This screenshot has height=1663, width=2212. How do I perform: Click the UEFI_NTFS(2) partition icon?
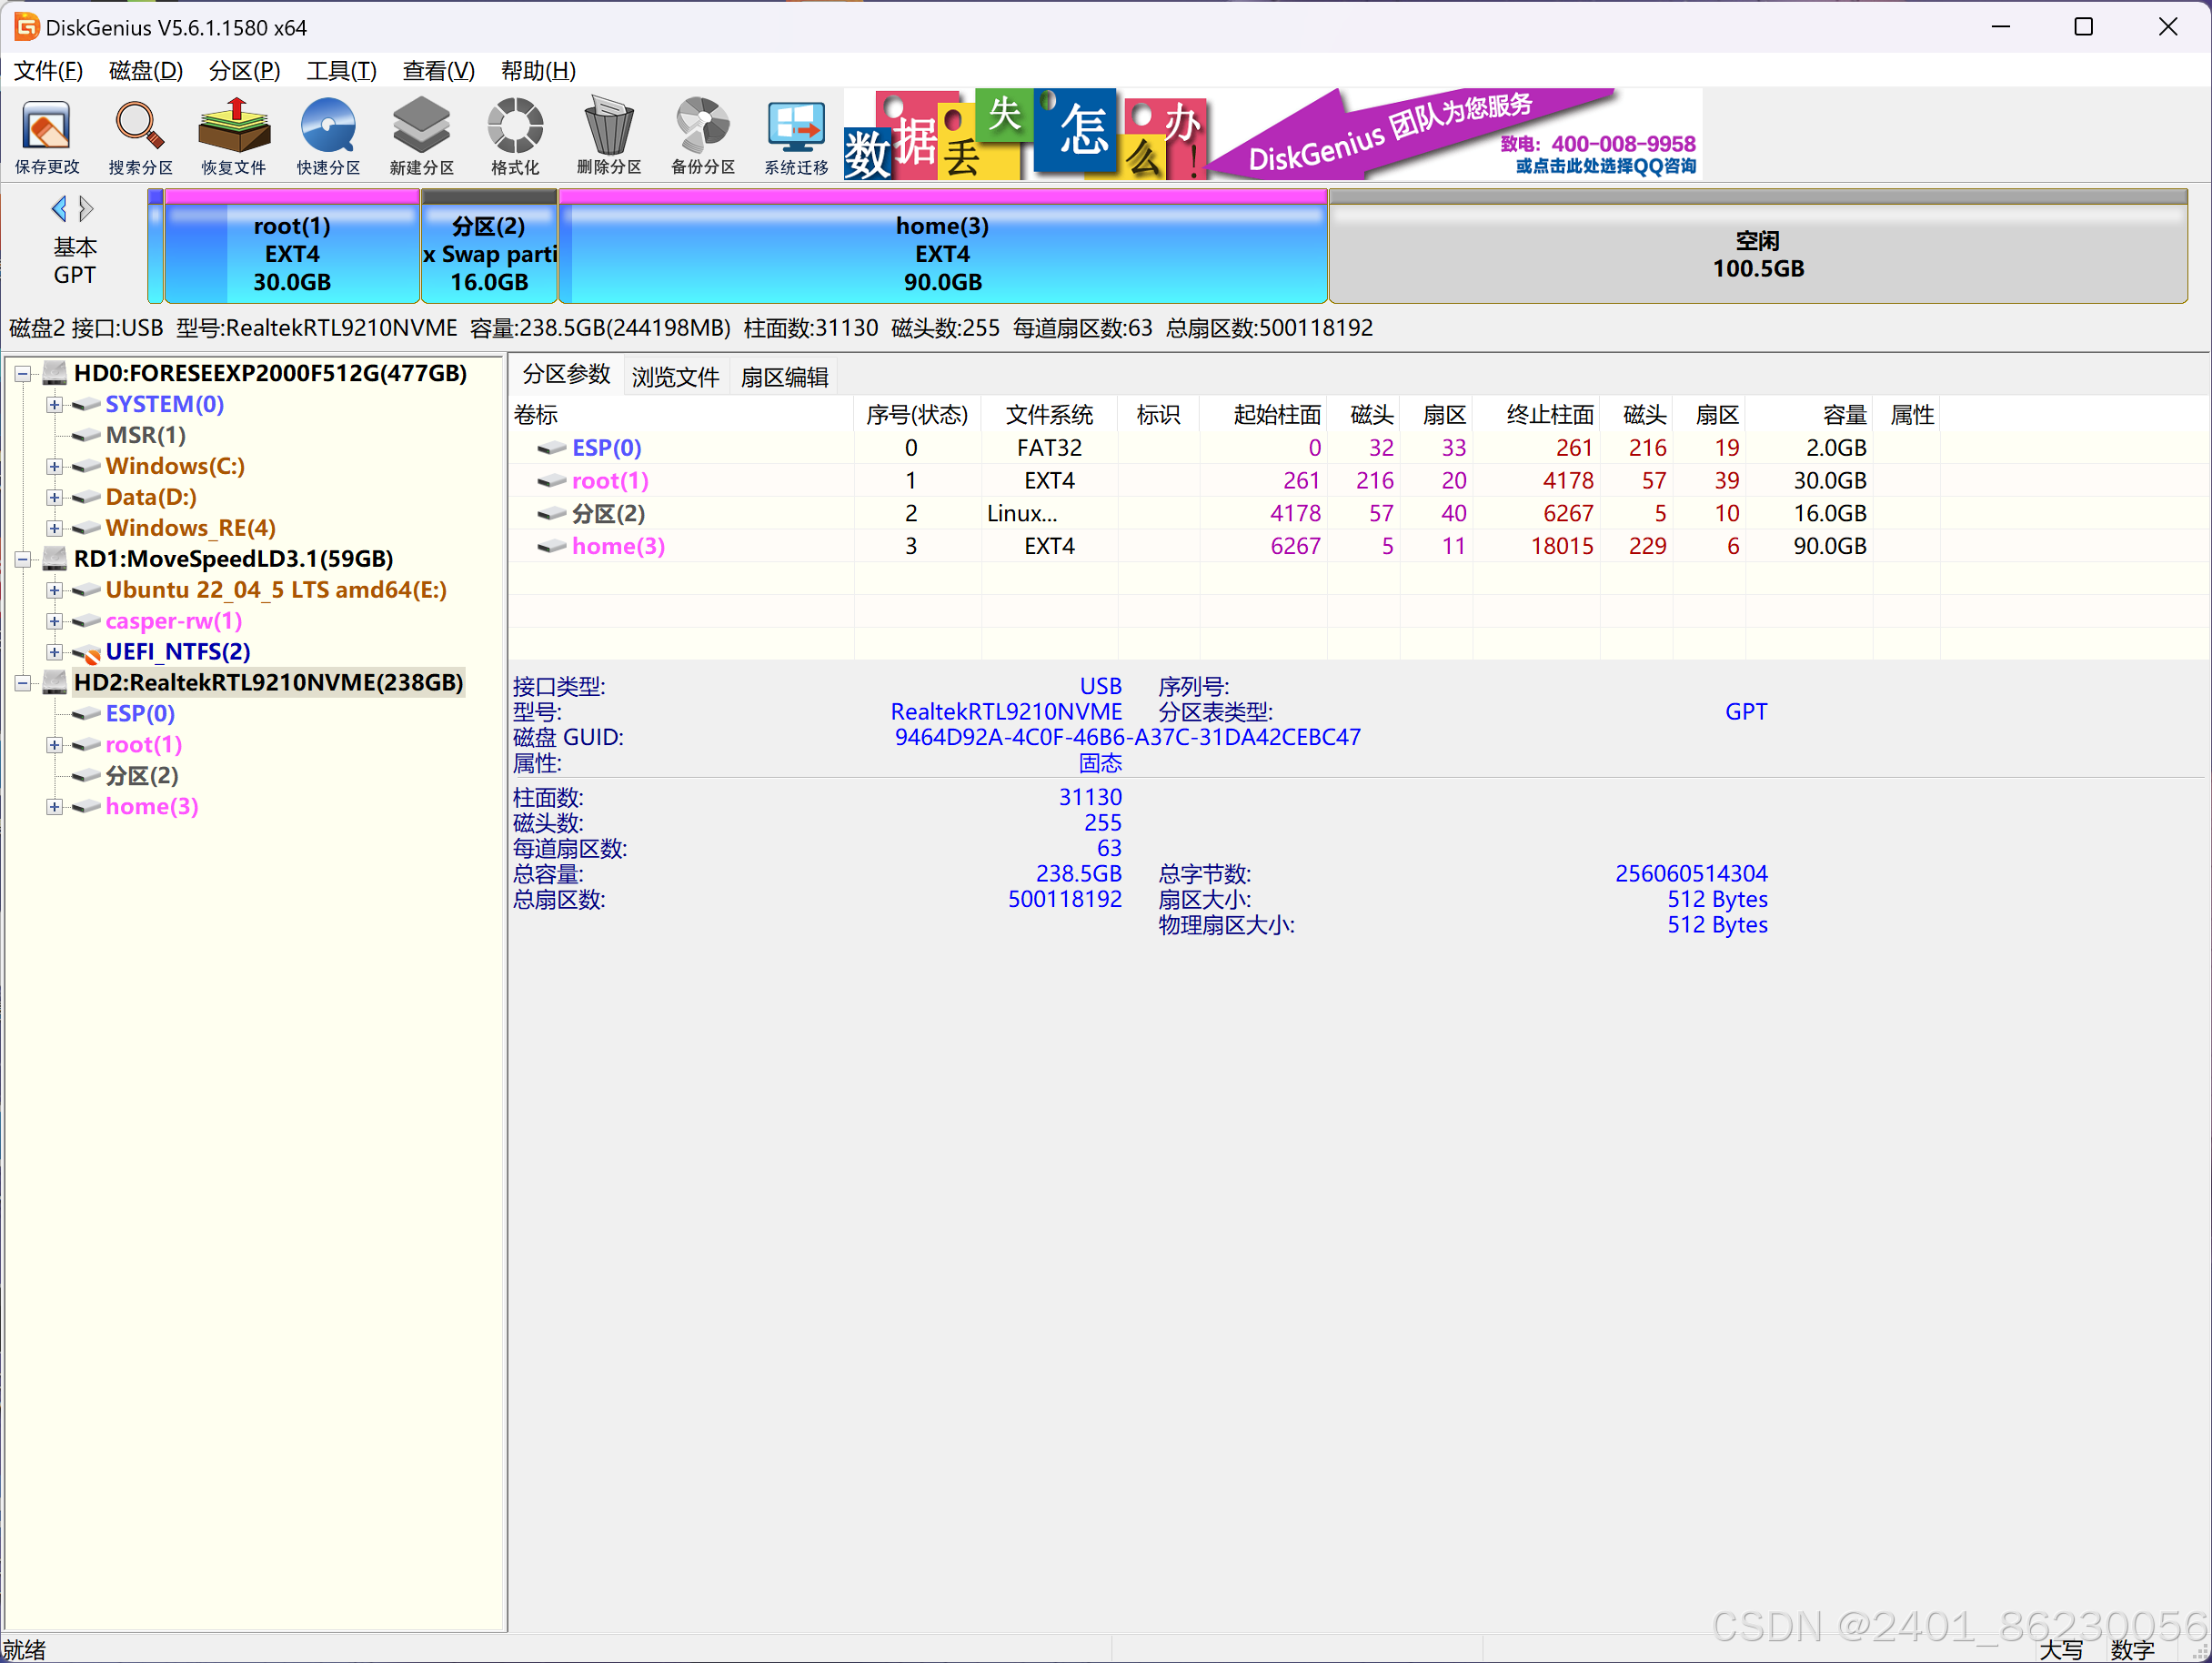[x=87, y=652]
